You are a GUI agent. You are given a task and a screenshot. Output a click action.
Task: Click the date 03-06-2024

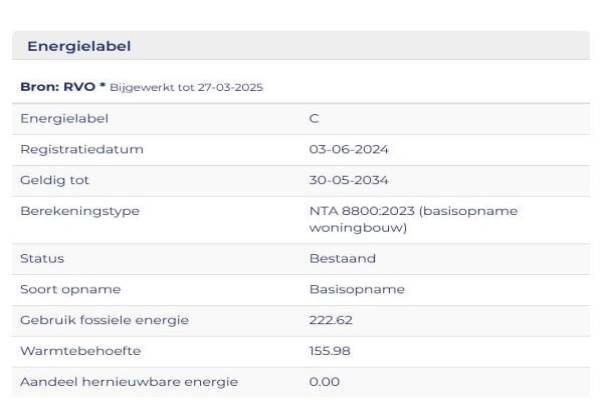click(x=349, y=150)
